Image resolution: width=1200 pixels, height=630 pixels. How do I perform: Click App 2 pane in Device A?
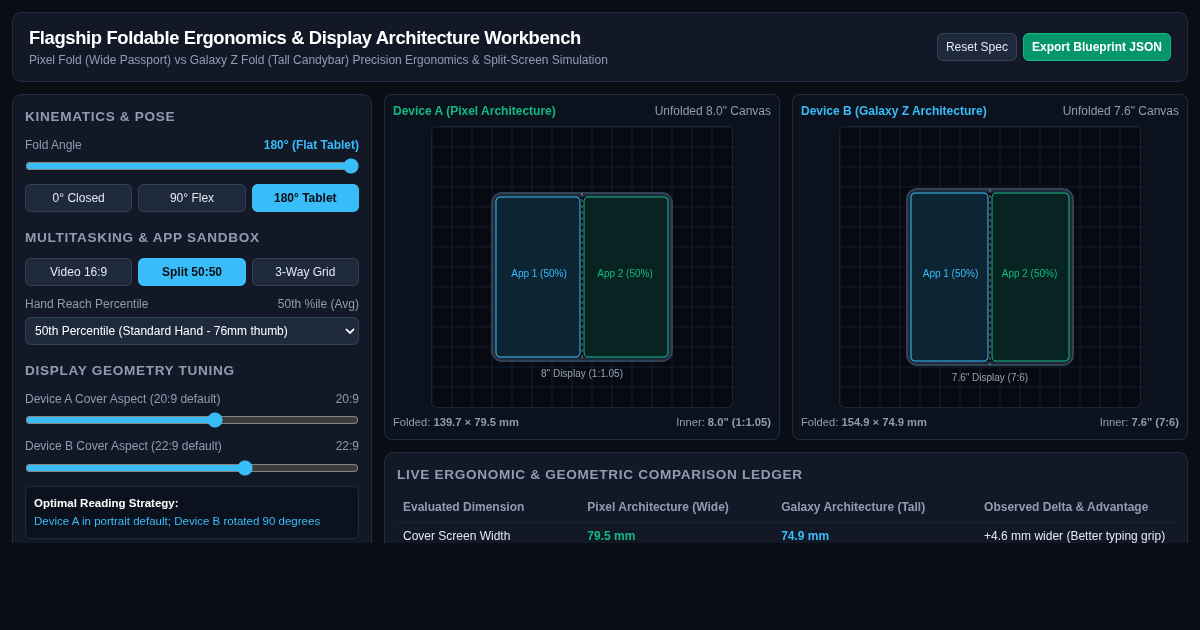[x=626, y=277]
